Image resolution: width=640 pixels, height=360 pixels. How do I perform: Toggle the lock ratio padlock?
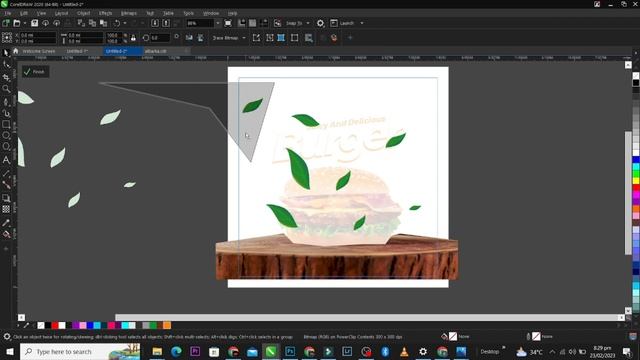tap(133, 38)
